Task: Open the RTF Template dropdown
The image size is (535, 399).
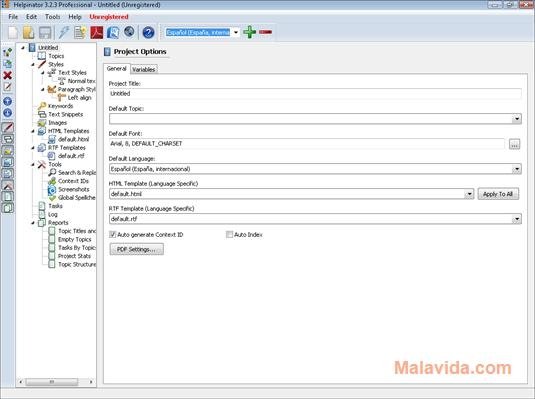Action: 517,219
